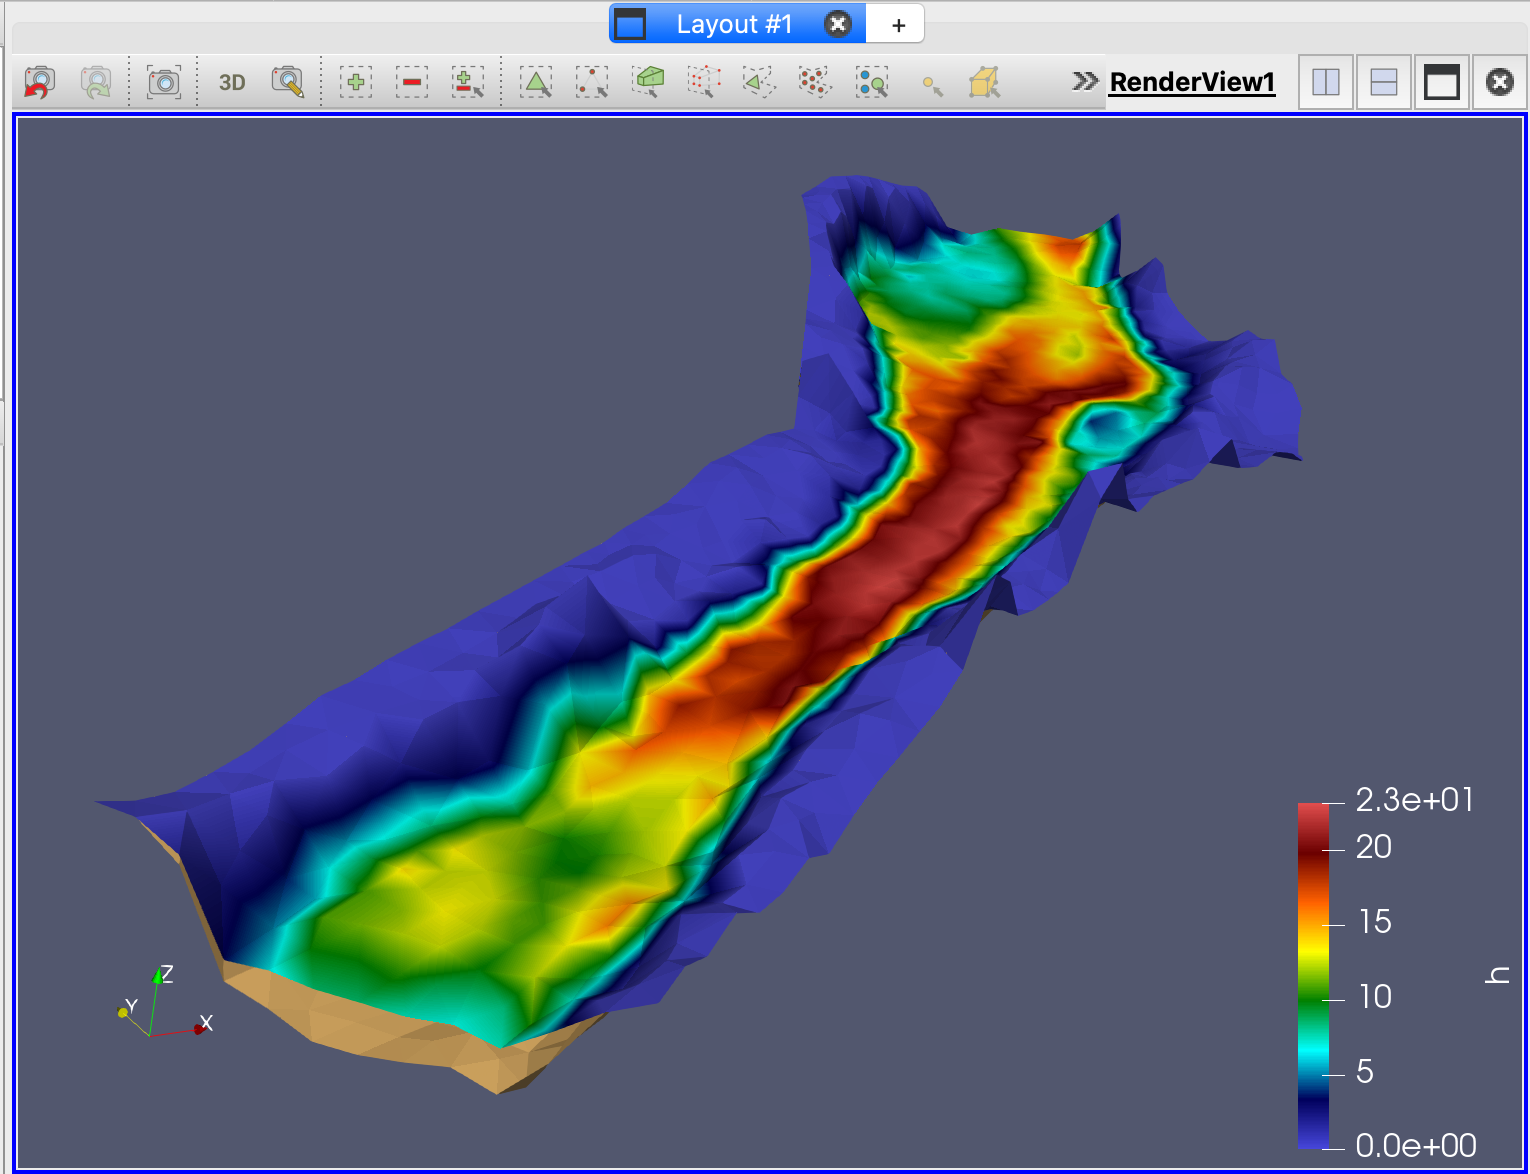Capture screenshot with the camera icon

click(164, 82)
